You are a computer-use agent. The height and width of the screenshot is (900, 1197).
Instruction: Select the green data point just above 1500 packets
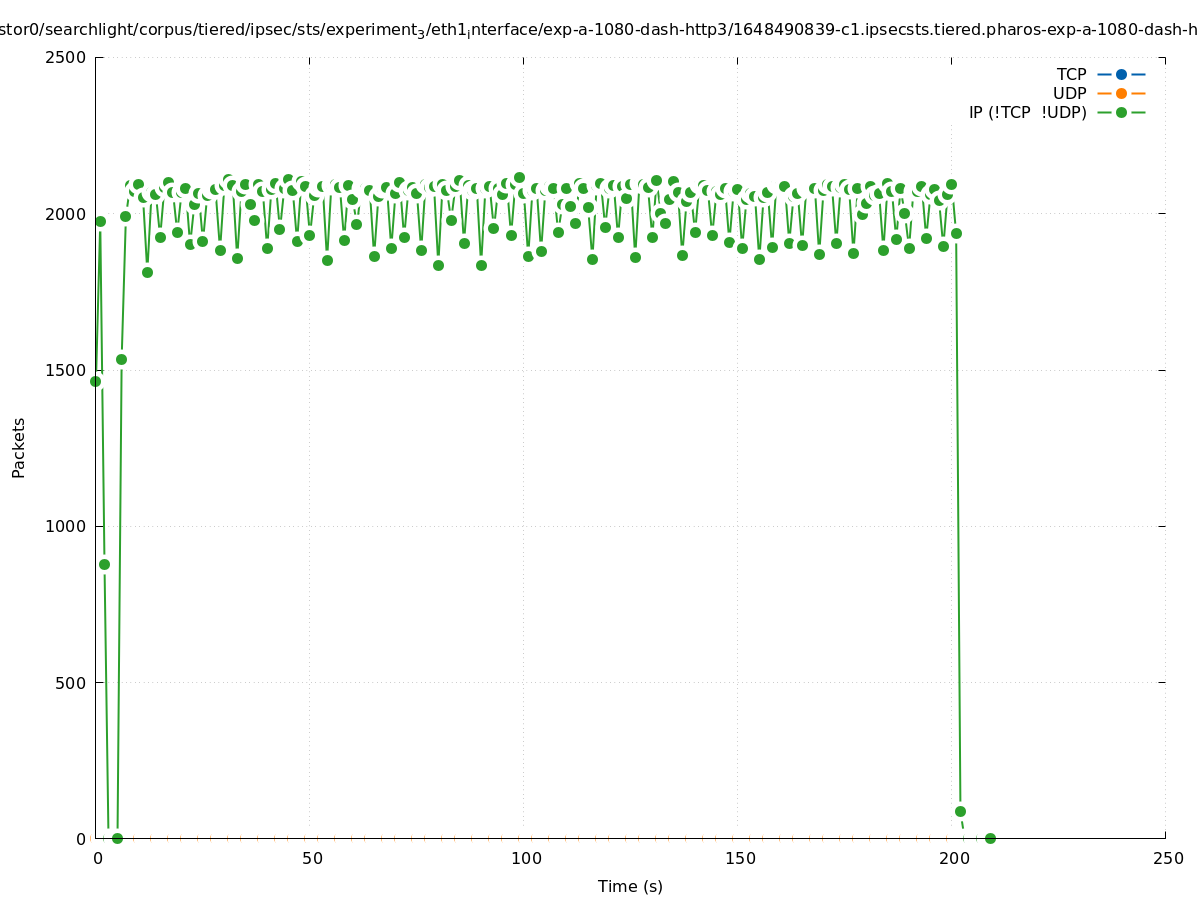point(121,359)
